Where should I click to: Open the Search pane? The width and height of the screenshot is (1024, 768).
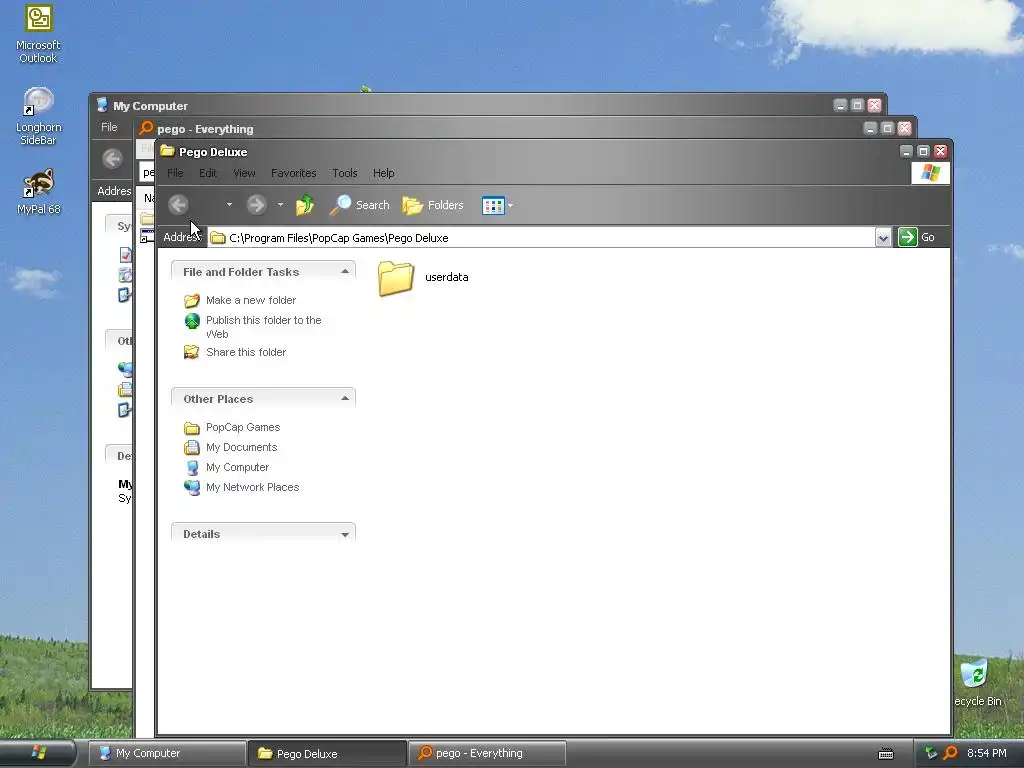click(x=359, y=205)
